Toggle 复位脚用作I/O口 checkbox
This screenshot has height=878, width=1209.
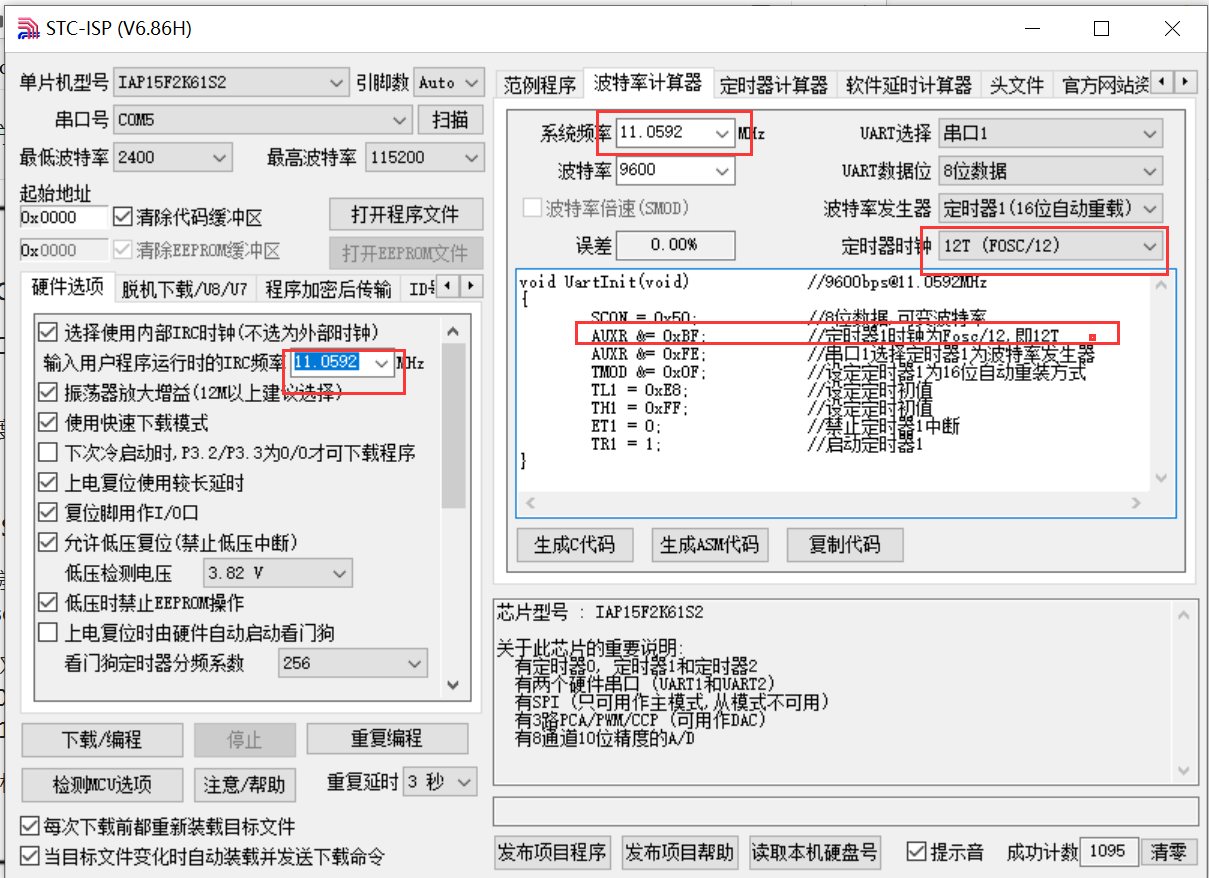coord(47,512)
